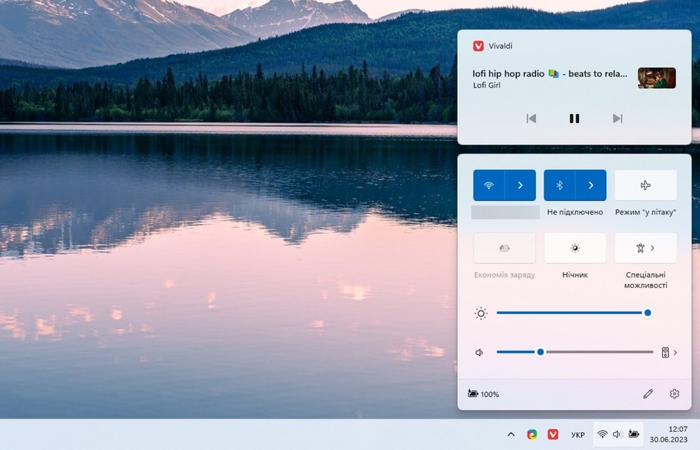Open battery settings showing 100%

pyautogui.click(x=483, y=394)
